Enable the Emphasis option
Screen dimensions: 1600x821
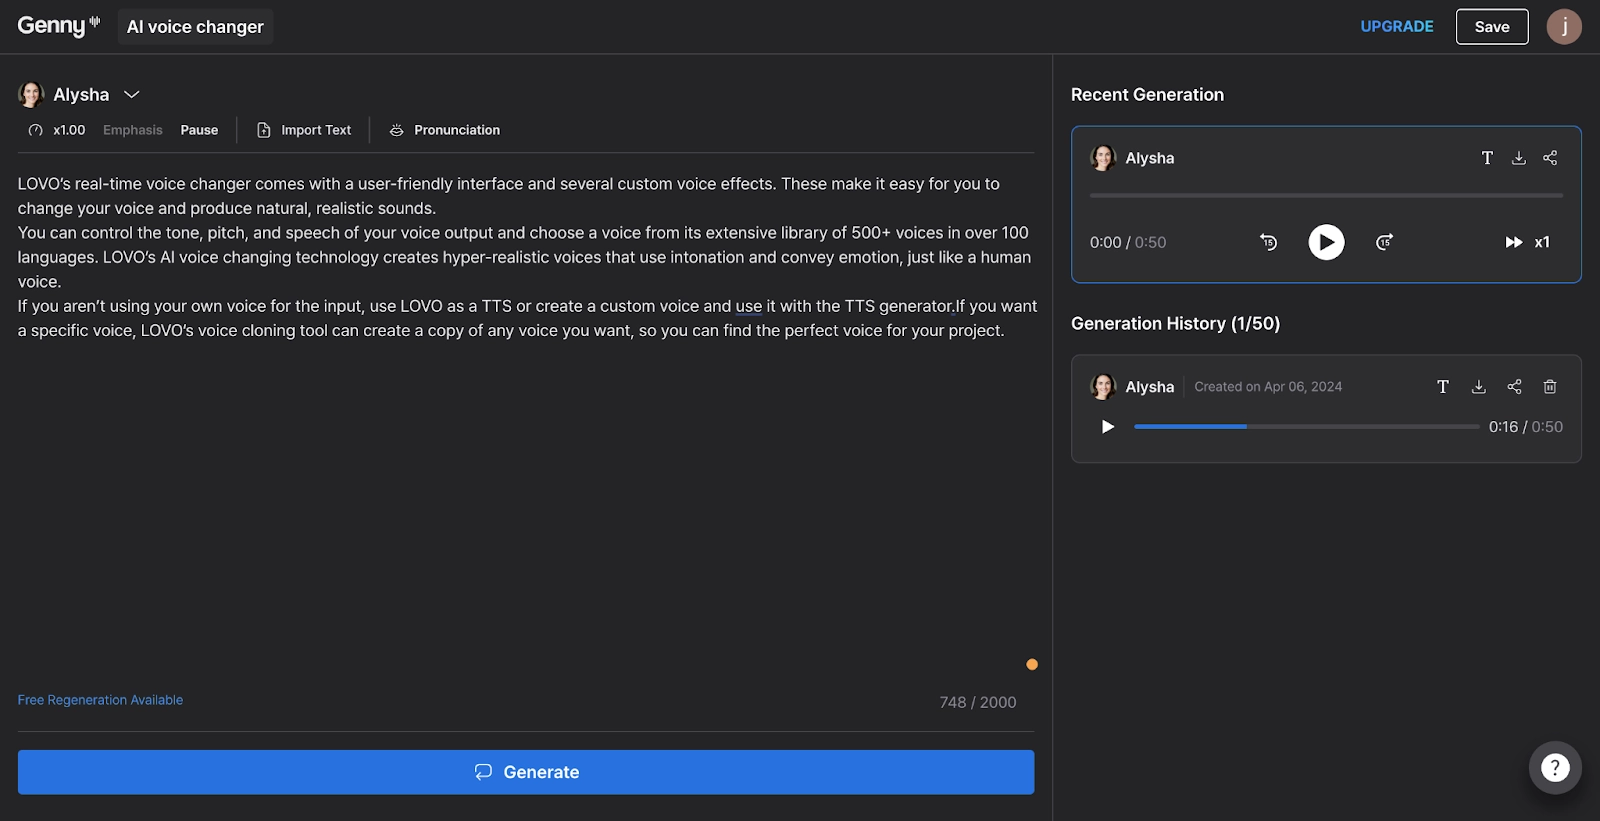click(x=133, y=129)
